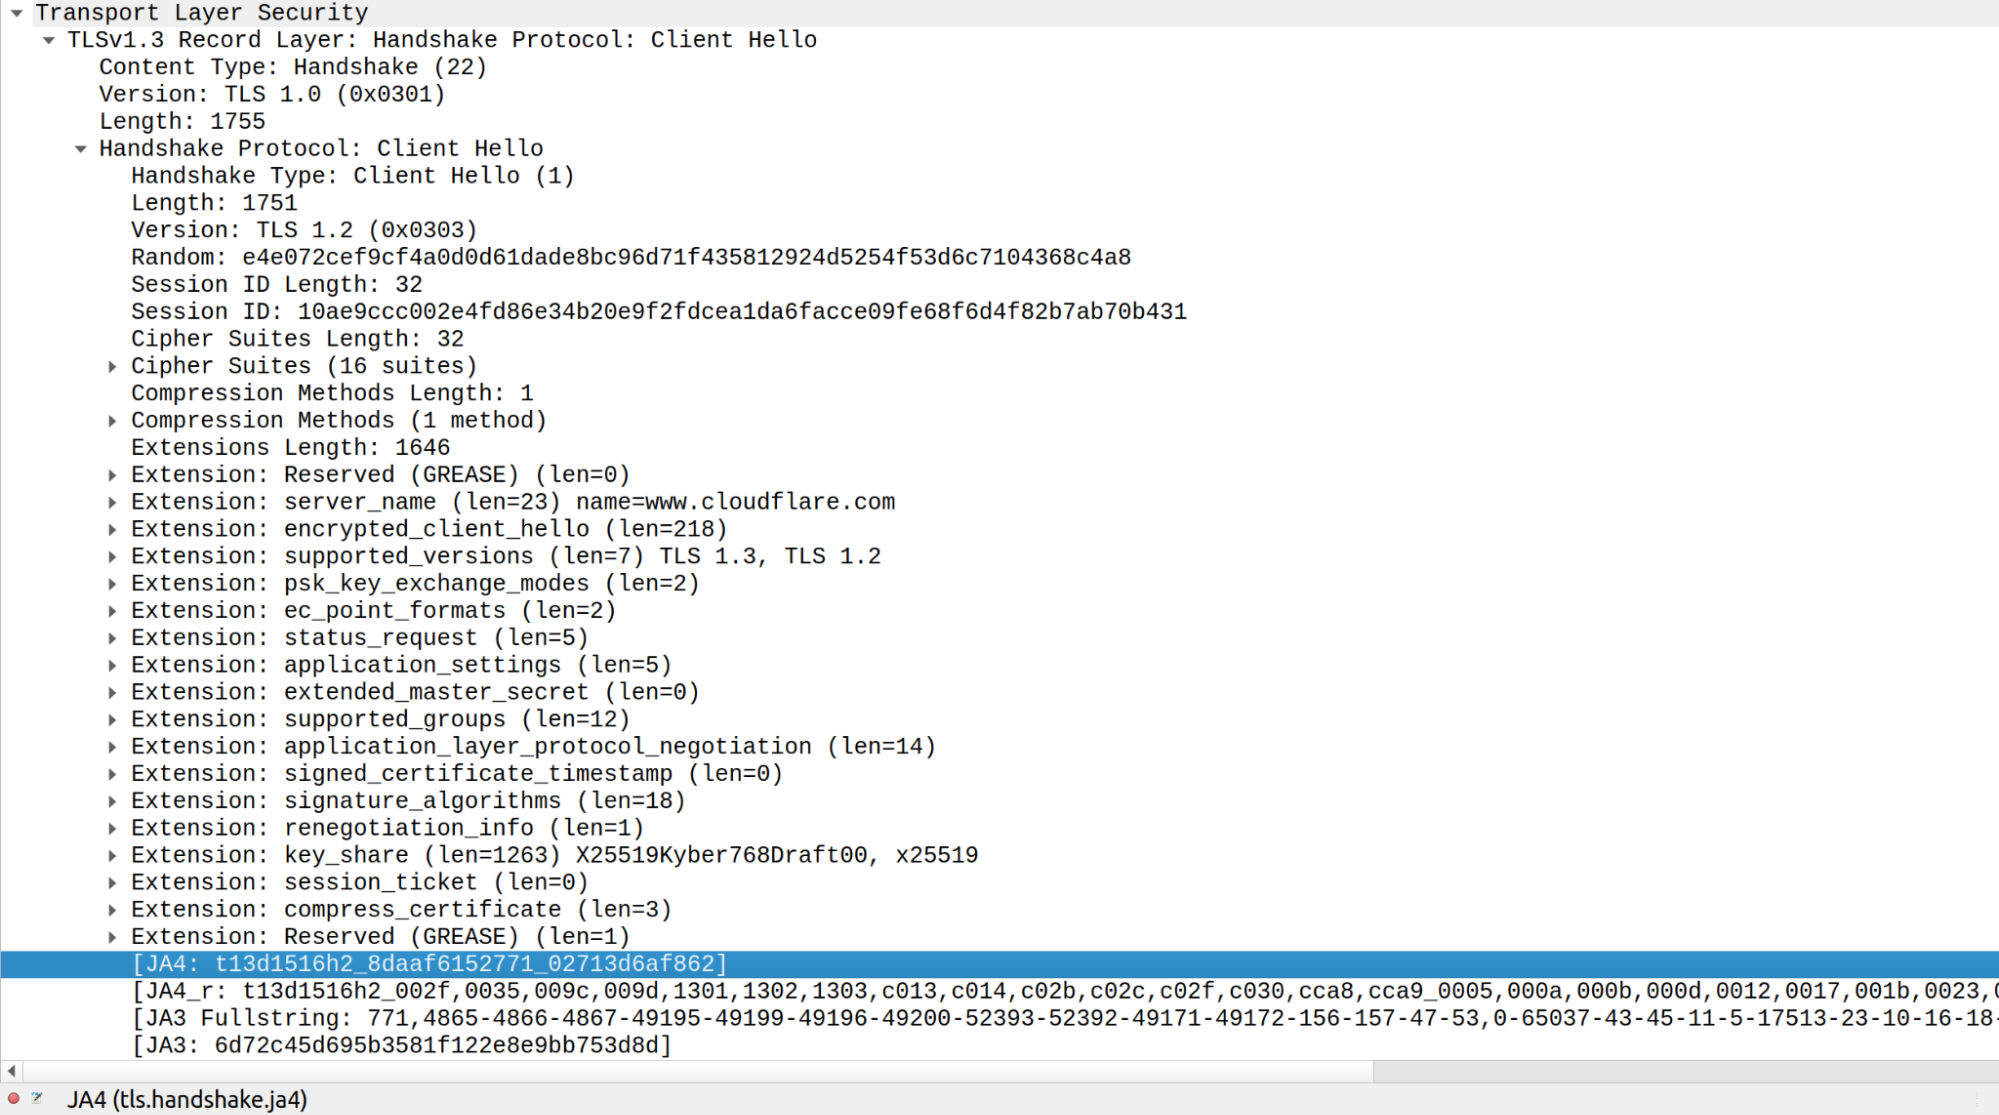Collapse the TLSv1.3 Record Layer node
The image size is (1999, 1115).
(x=49, y=40)
